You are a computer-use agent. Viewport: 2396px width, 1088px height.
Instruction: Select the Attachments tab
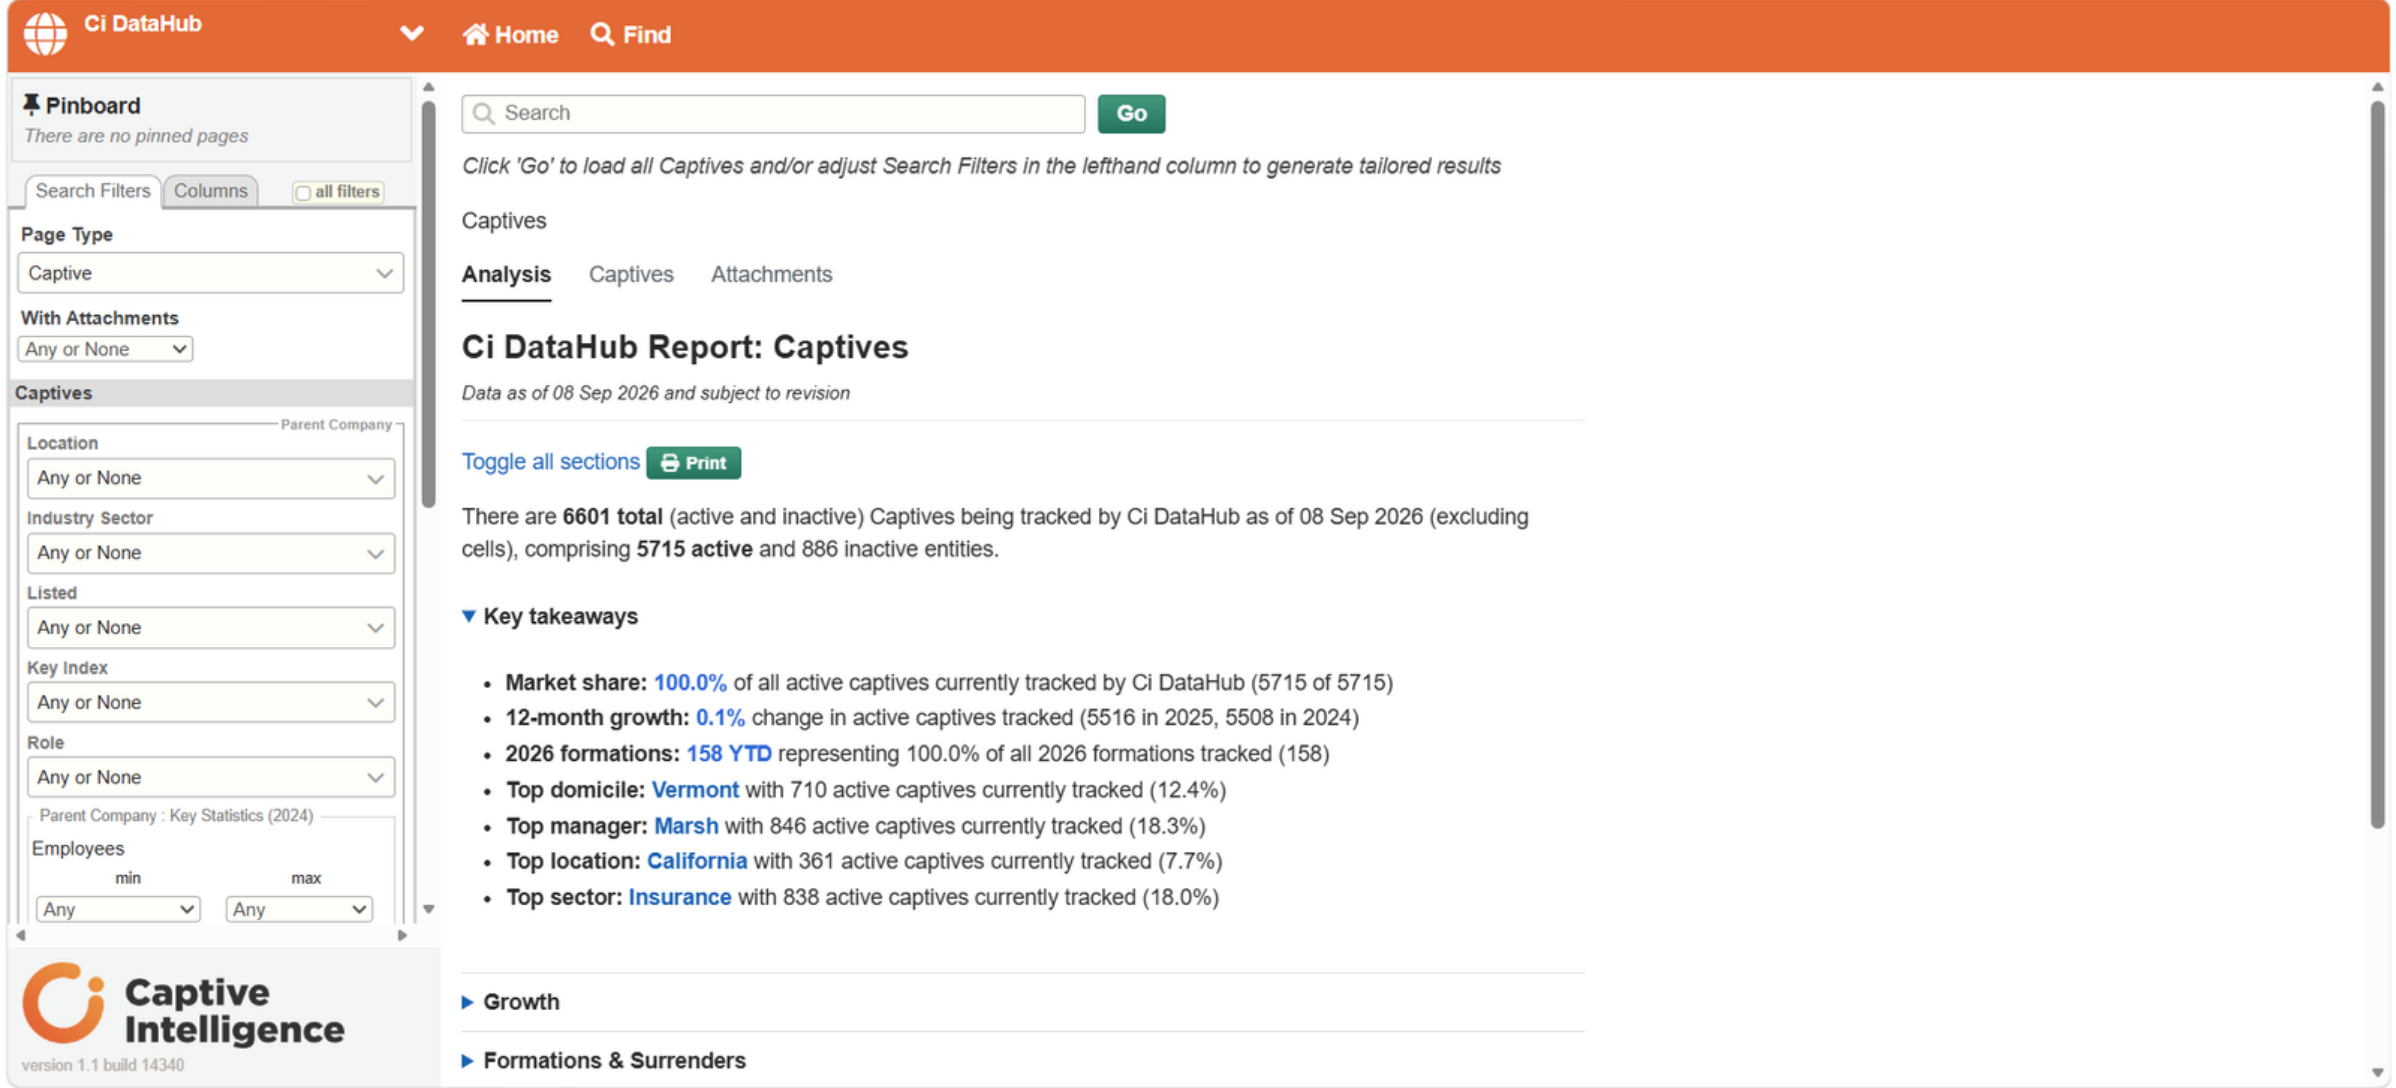point(771,274)
